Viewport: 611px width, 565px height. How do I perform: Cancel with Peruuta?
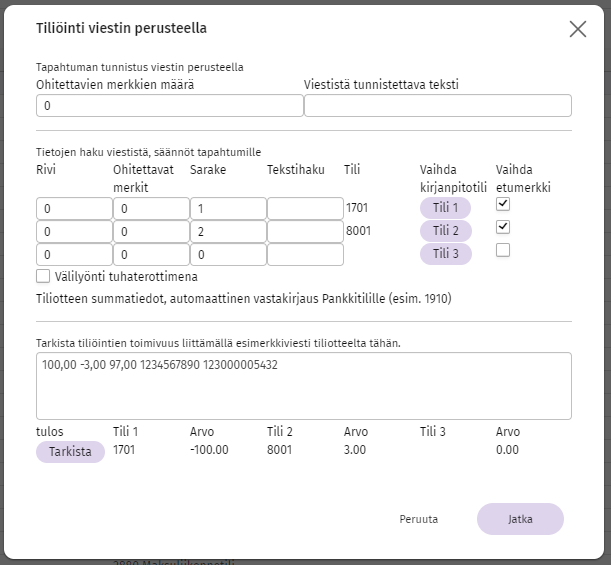(x=419, y=519)
